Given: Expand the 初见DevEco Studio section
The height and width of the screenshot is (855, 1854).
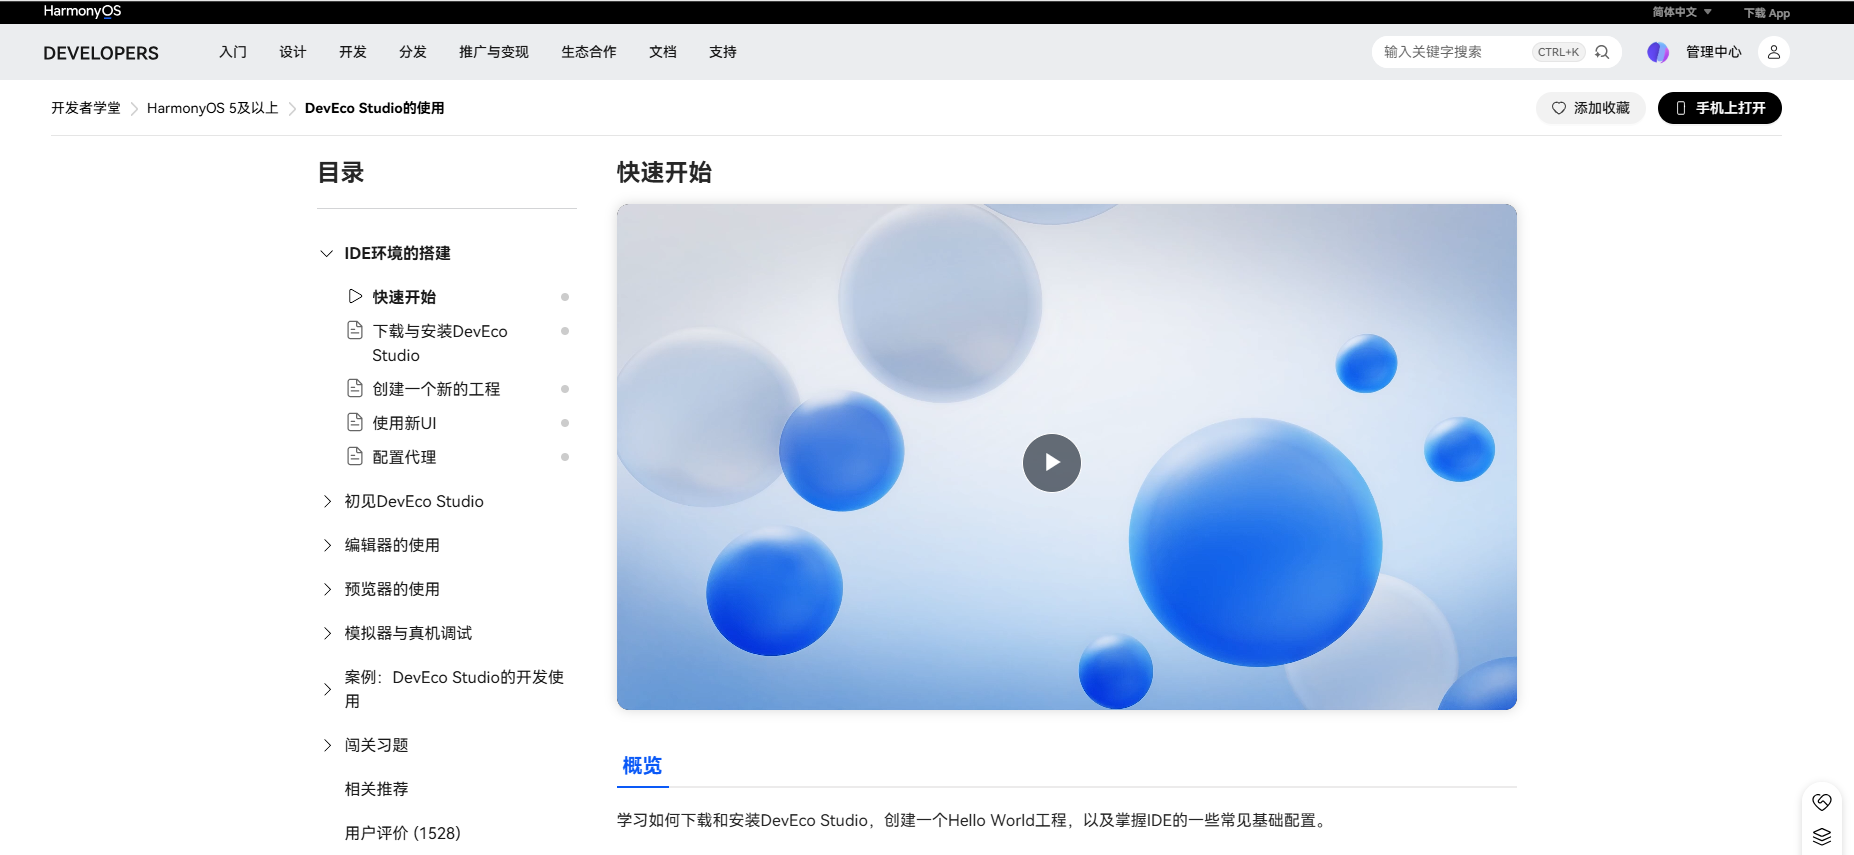Looking at the screenshot, I should pos(327,501).
